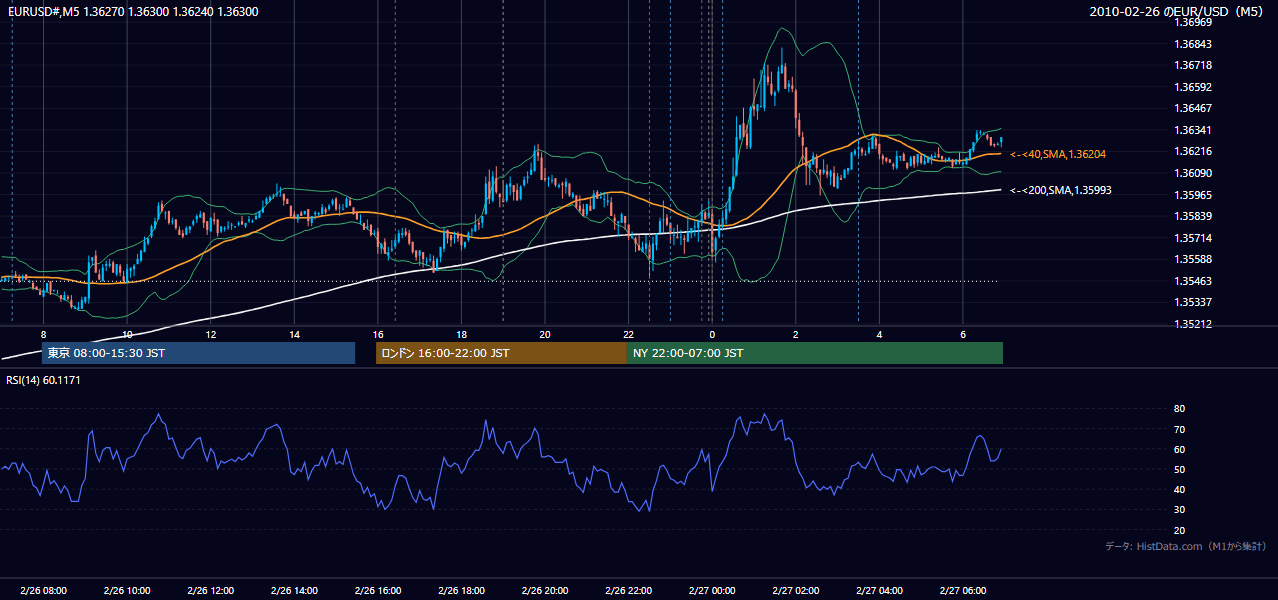Click the 2/26 16:00 bottom time label

(378, 591)
